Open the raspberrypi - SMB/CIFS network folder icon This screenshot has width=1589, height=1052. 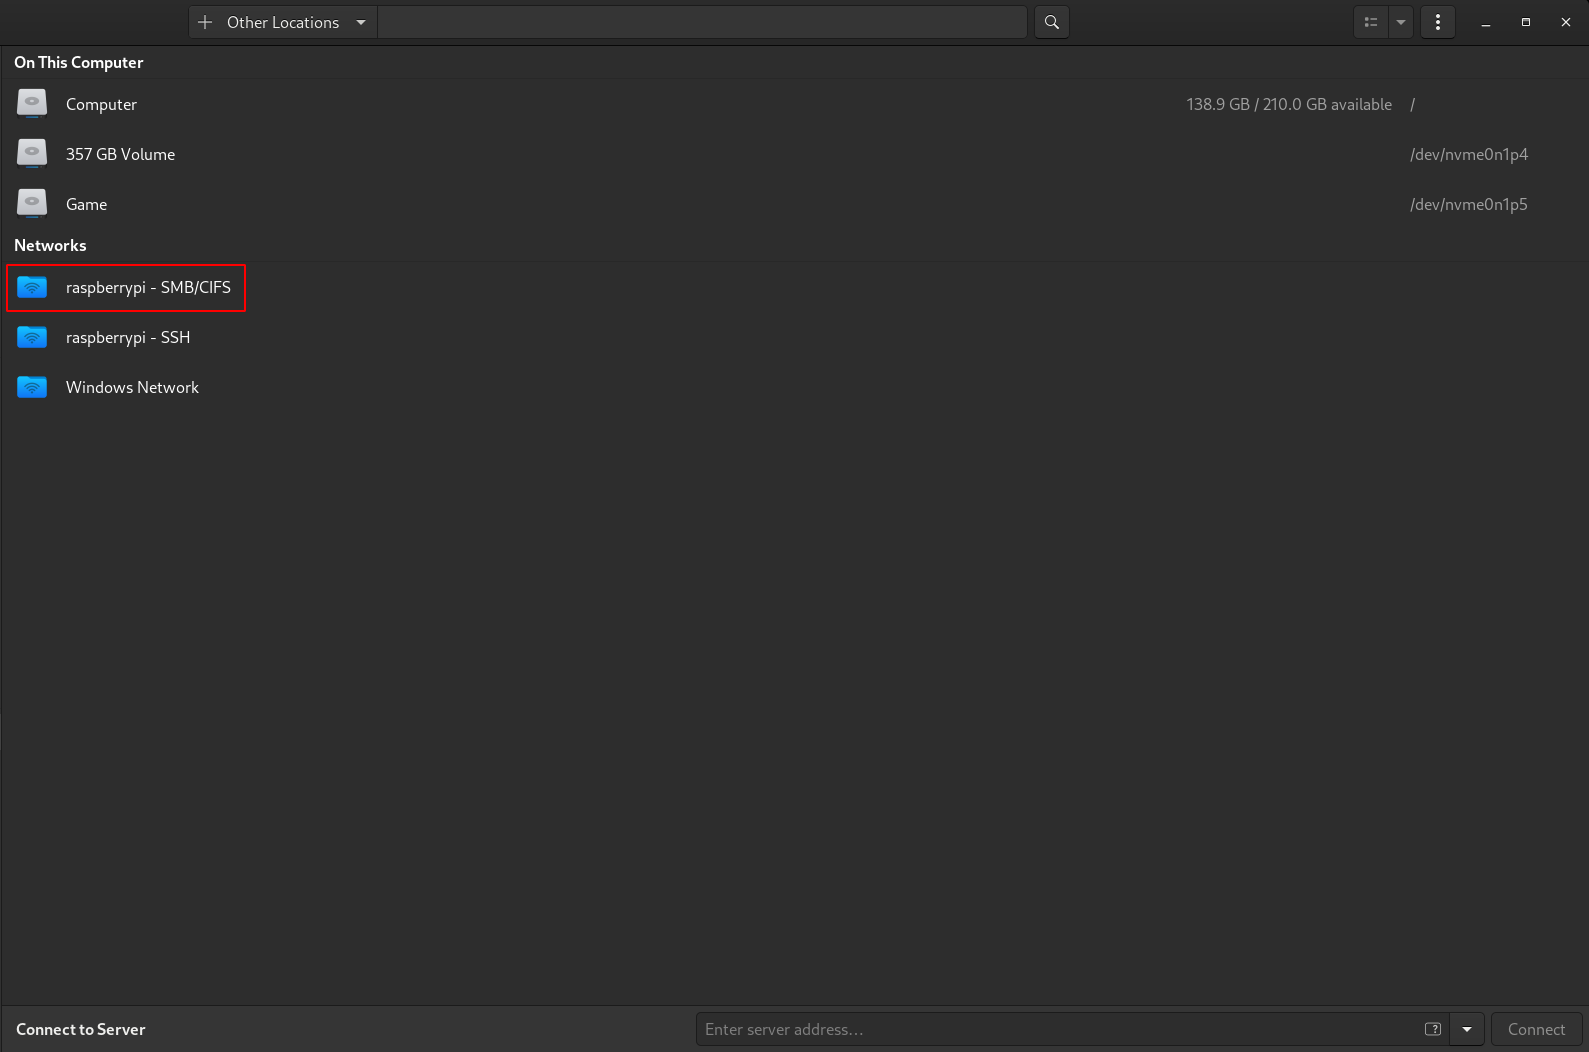click(x=32, y=288)
